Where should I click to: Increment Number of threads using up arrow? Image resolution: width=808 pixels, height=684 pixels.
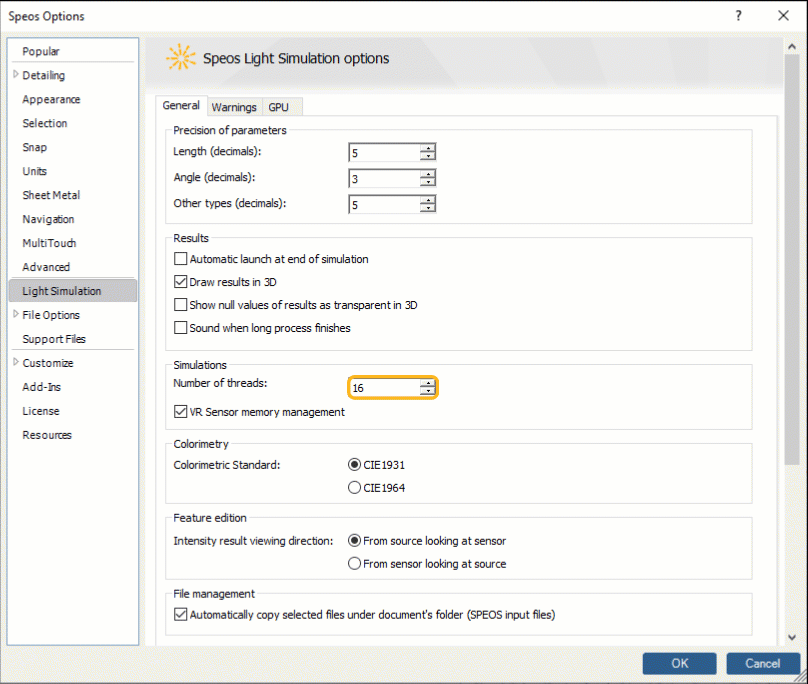pyautogui.click(x=427, y=383)
